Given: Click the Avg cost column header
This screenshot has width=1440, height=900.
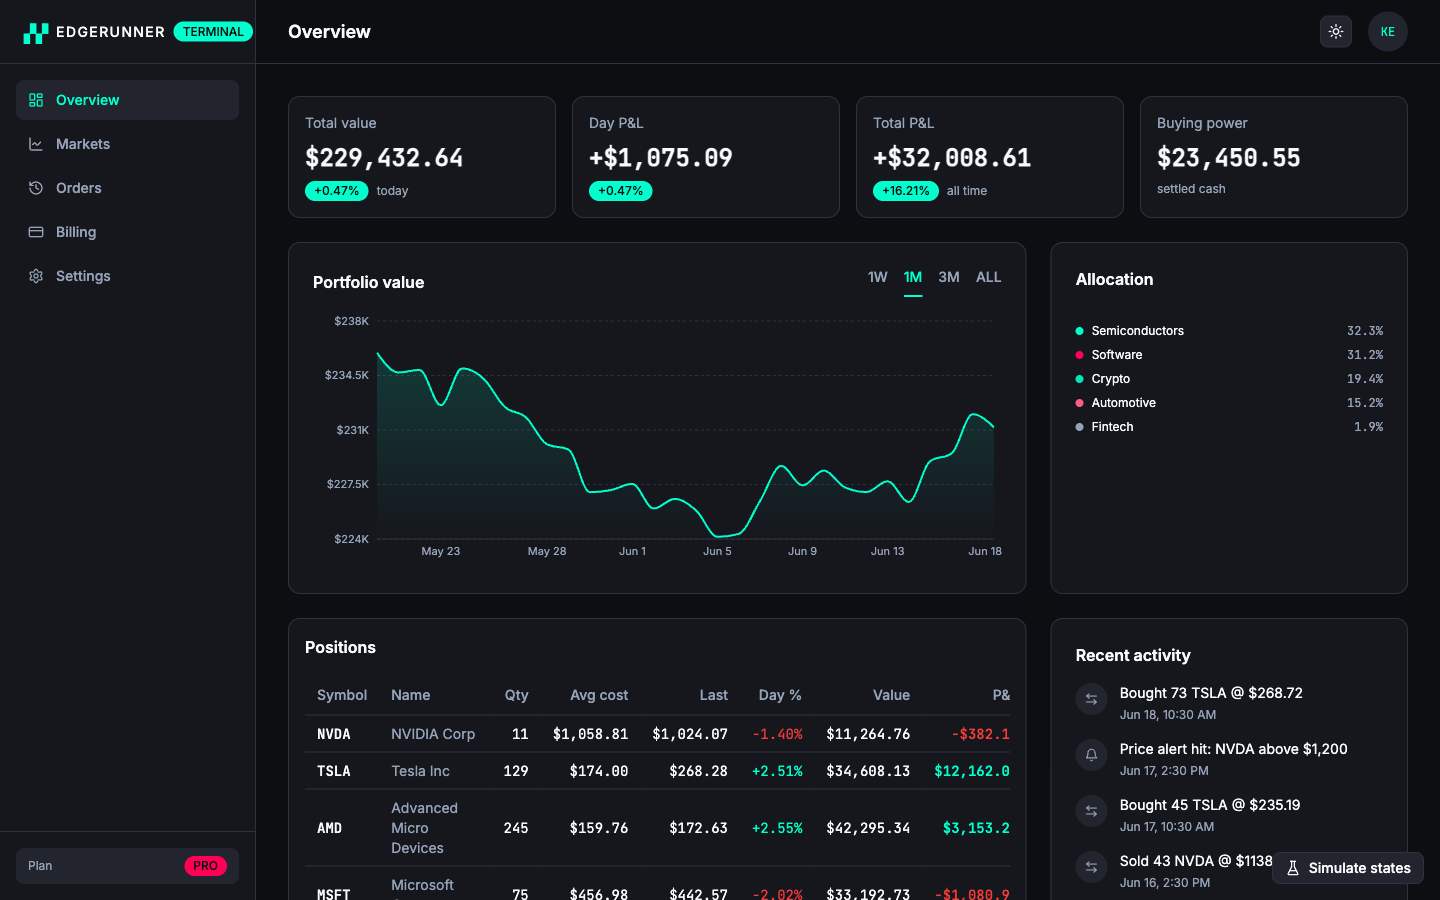Looking at the screenshot, I should (599, 695).
